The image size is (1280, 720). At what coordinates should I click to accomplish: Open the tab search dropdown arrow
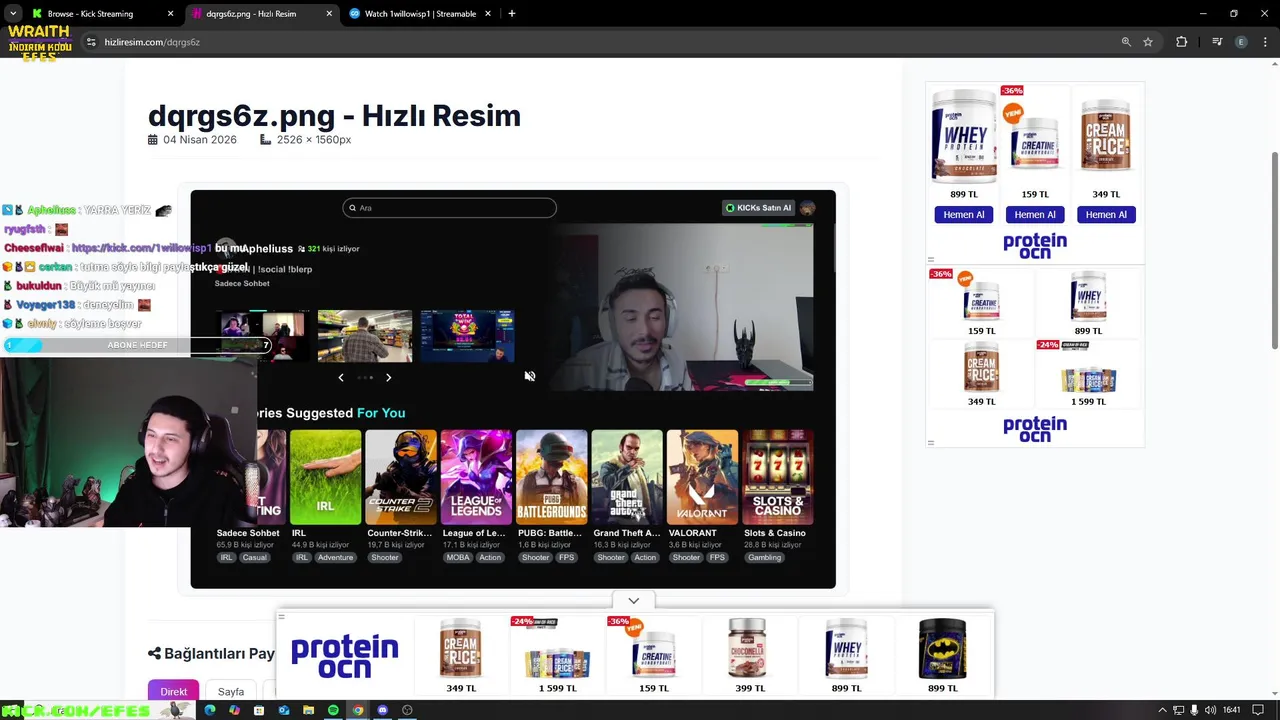(12, 14)
